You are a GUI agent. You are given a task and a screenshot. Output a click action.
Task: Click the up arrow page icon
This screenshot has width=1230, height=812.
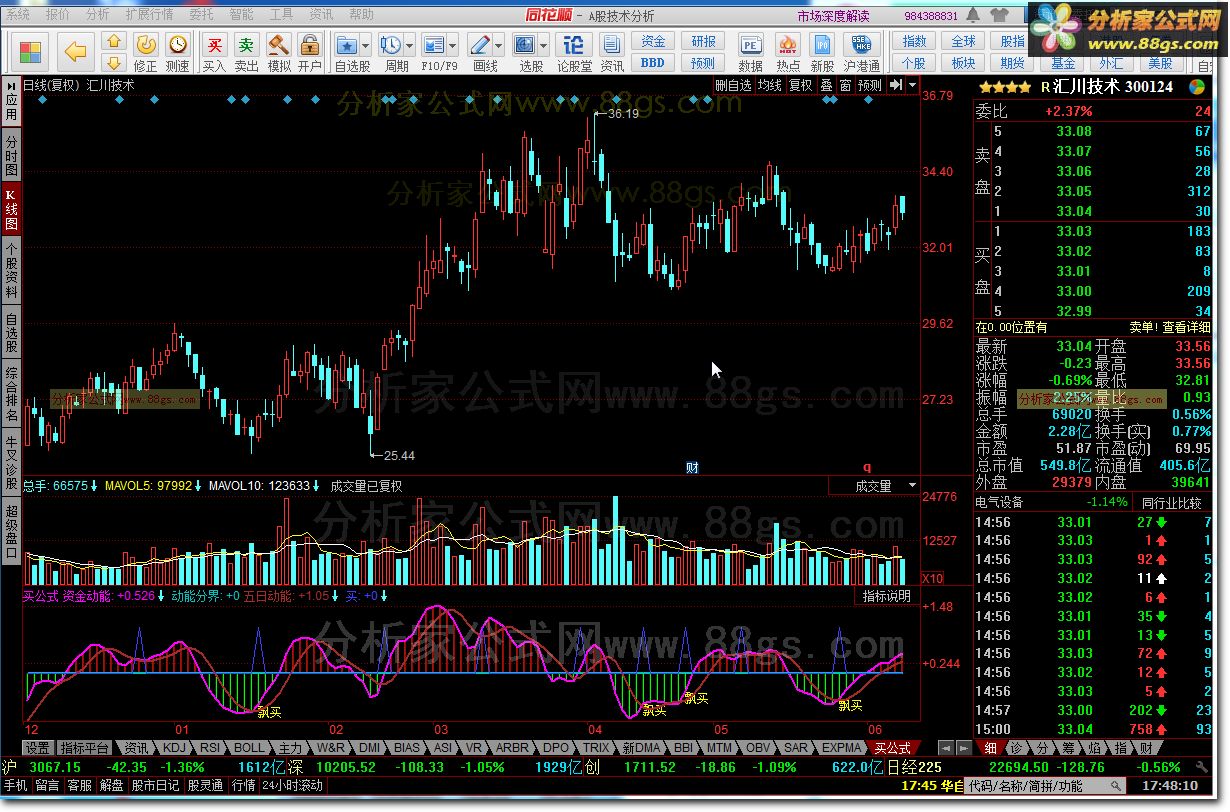click(113, 41)
